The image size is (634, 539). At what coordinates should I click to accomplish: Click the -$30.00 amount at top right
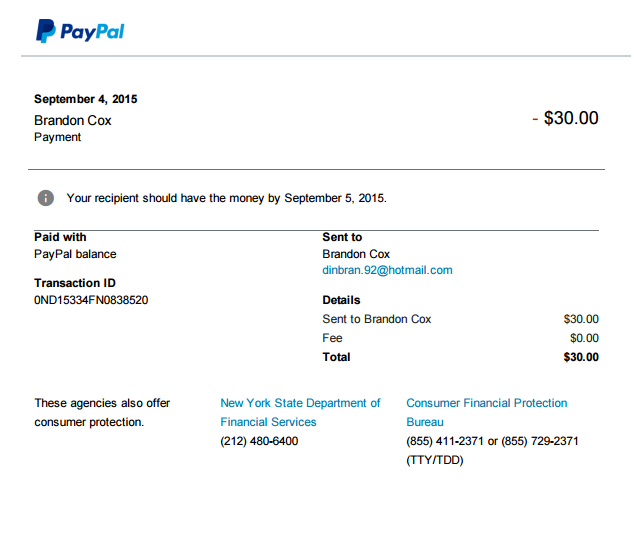pyautogui.click(x=565, y=118)
